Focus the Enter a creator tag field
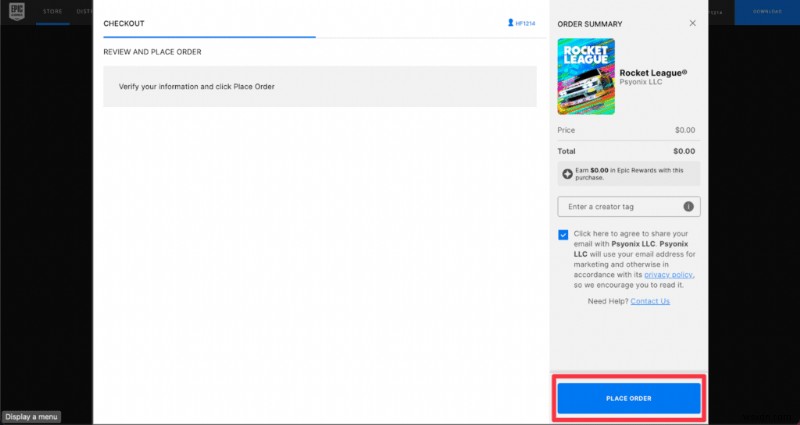The image size is (800, 425). coord(629,207)
